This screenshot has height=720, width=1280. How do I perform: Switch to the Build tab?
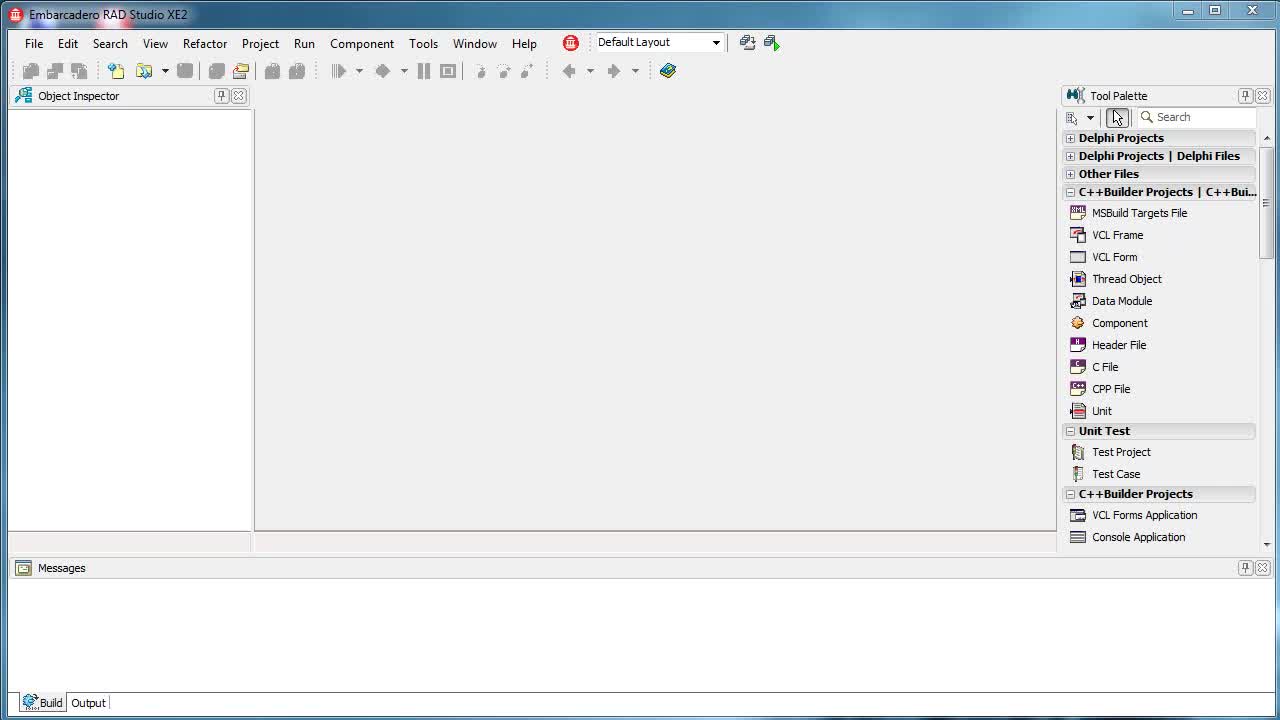(42, 703)
